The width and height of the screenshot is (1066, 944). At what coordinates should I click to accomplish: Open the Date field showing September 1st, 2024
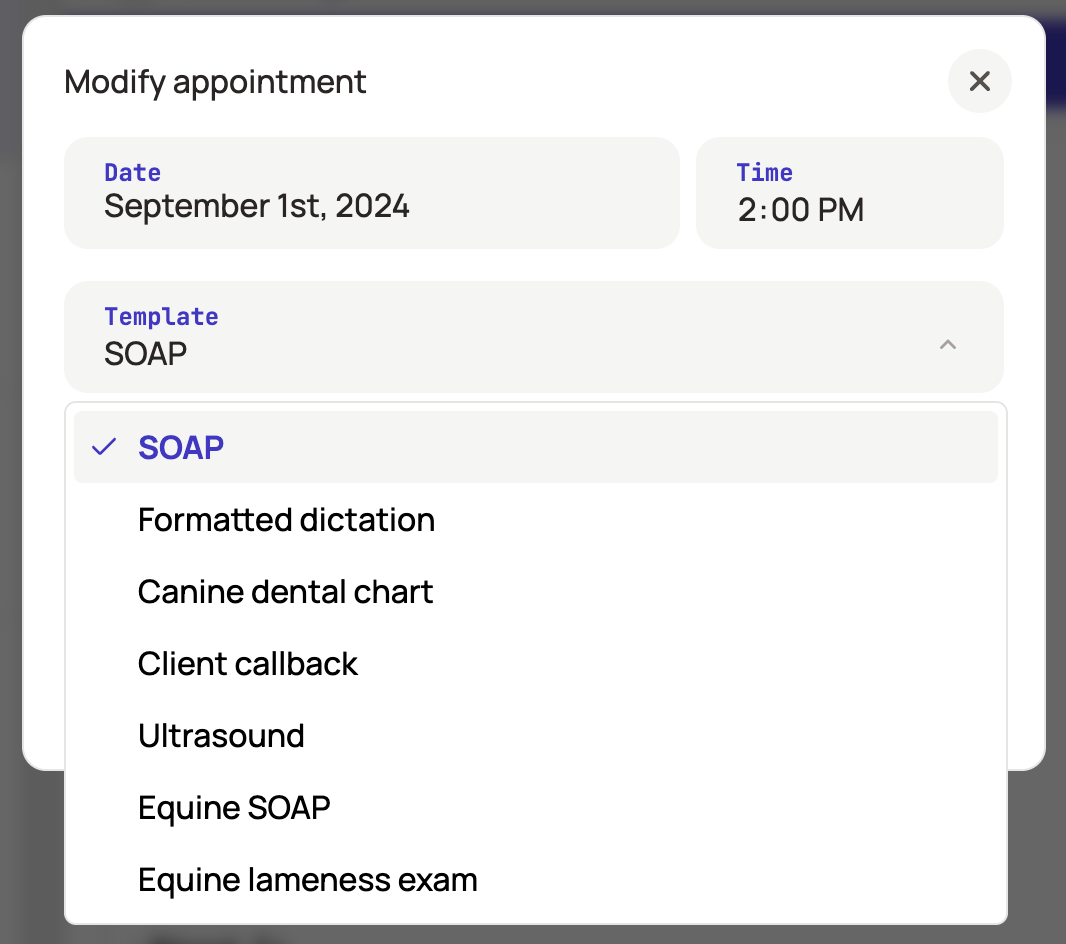(372, 193)
